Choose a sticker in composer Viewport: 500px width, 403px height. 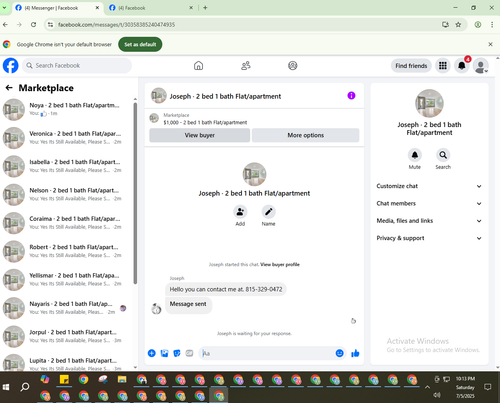tap(177, 353)
